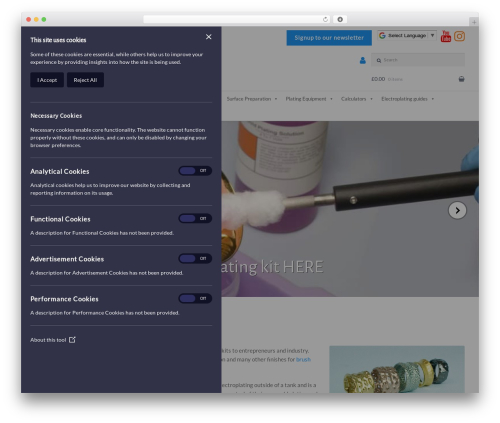Open the Electroplating guides menu

[x=404, y=99]
